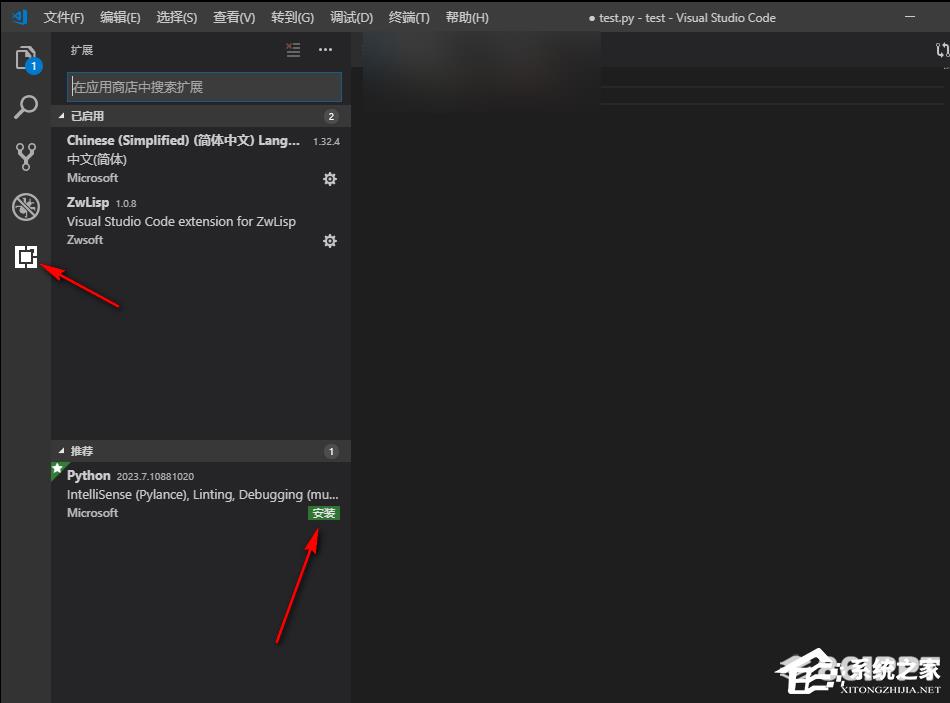Open the gear menu for Chinese language pack
The image size is (950, 703).
330,179
